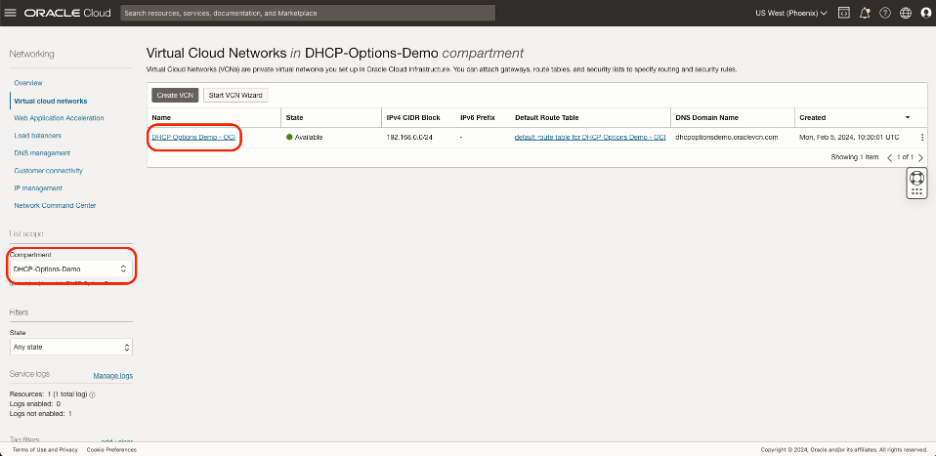Open the user profile avatar menu
936x456 pixels.
(925, 13)
